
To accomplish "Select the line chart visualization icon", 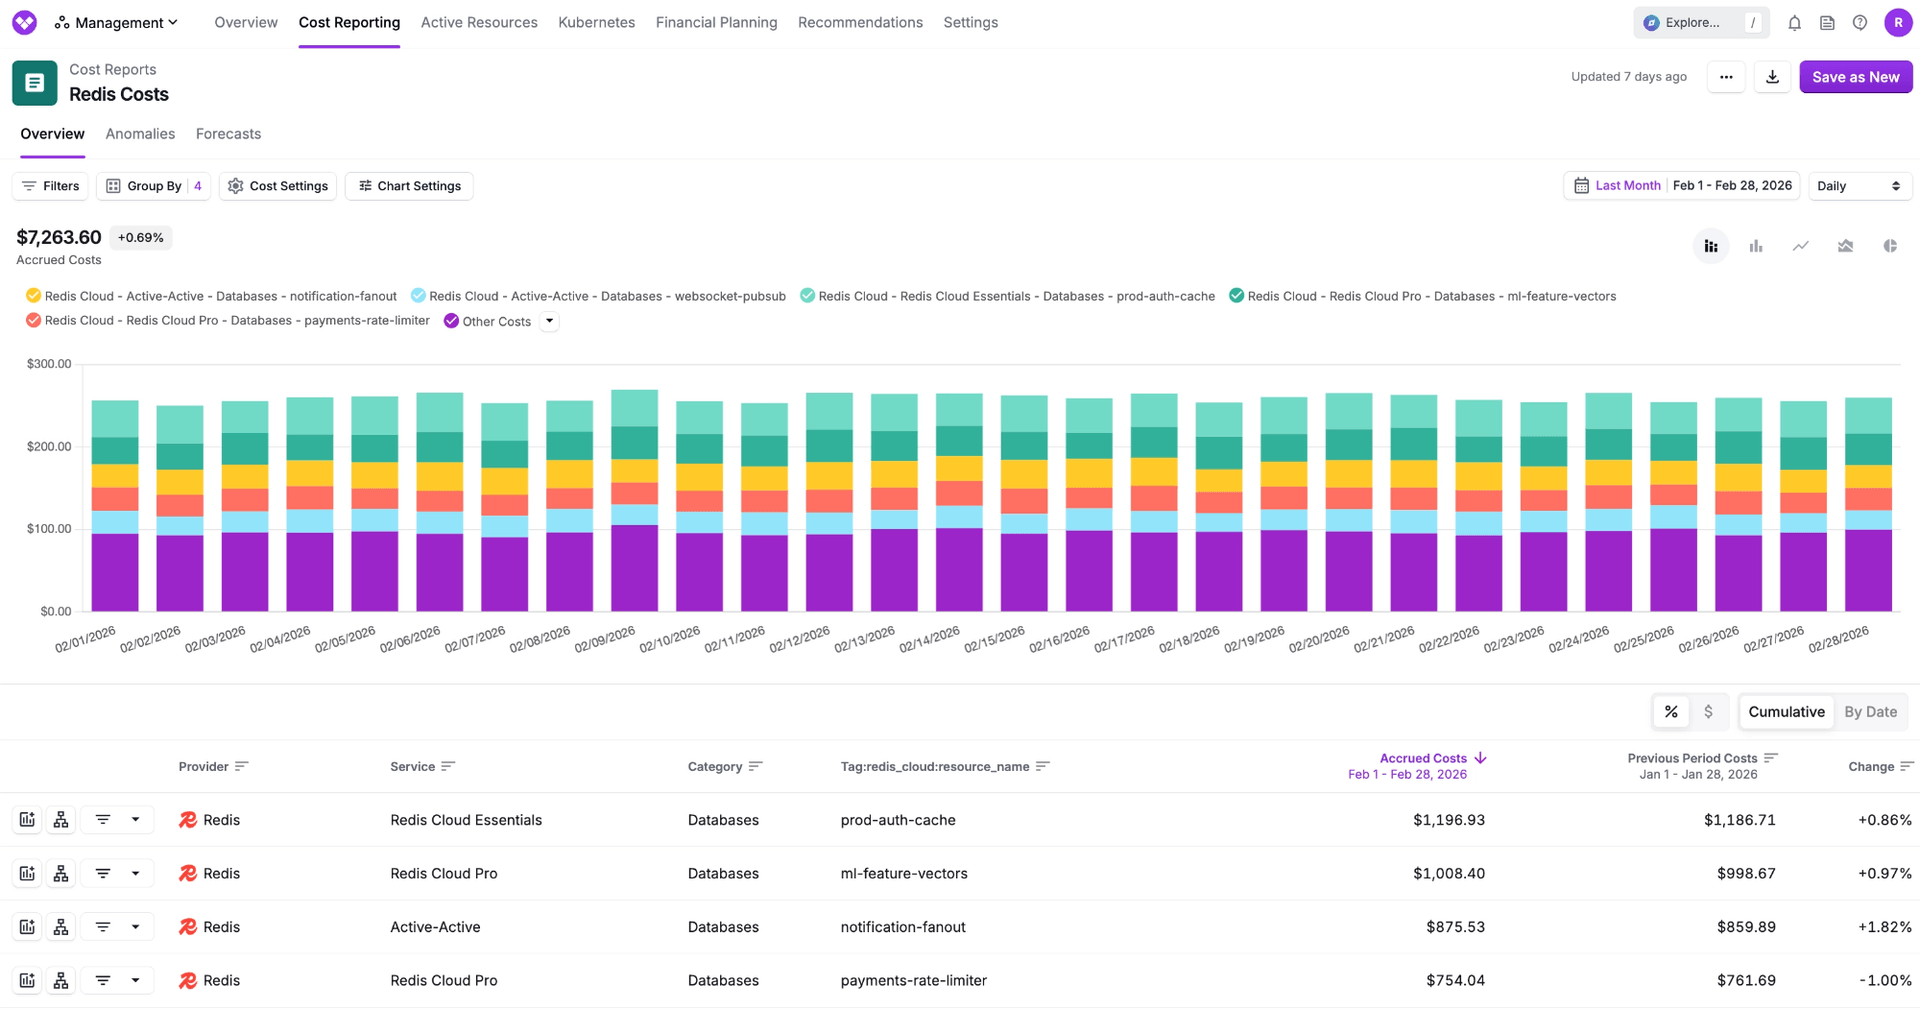I will point(1800,245).
